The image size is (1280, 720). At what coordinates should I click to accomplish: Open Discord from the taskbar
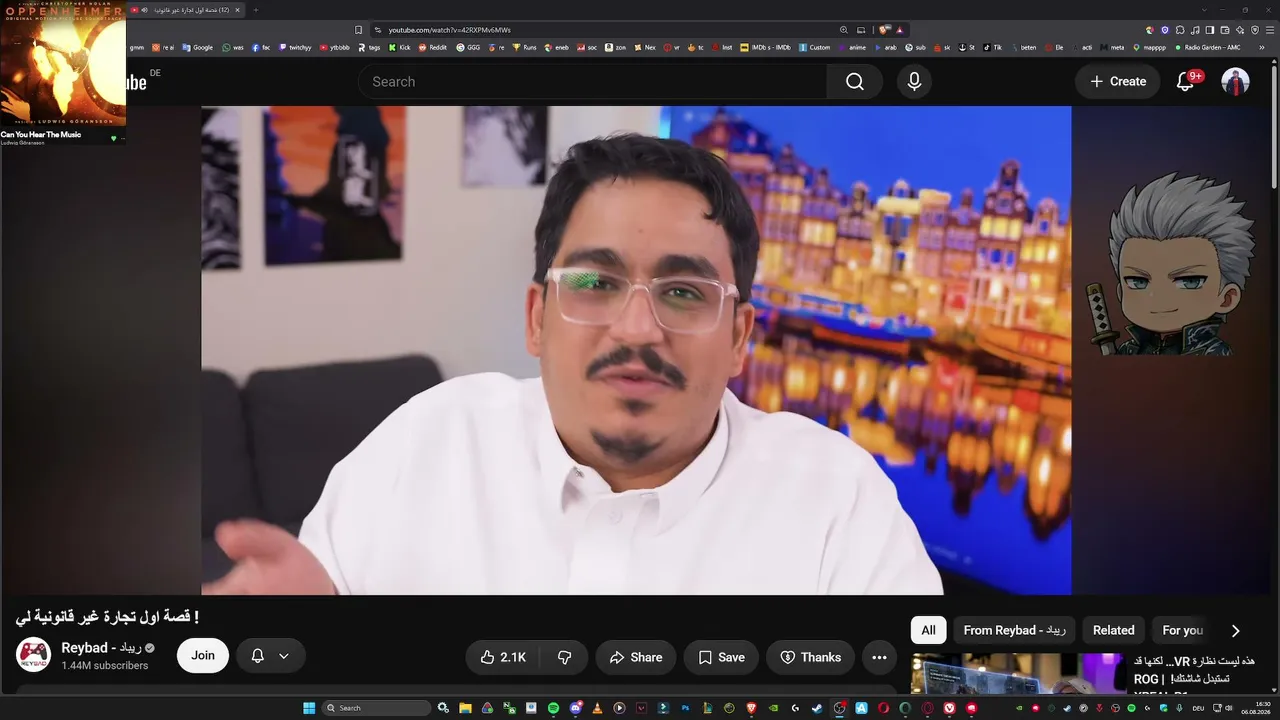pos(575,708)
